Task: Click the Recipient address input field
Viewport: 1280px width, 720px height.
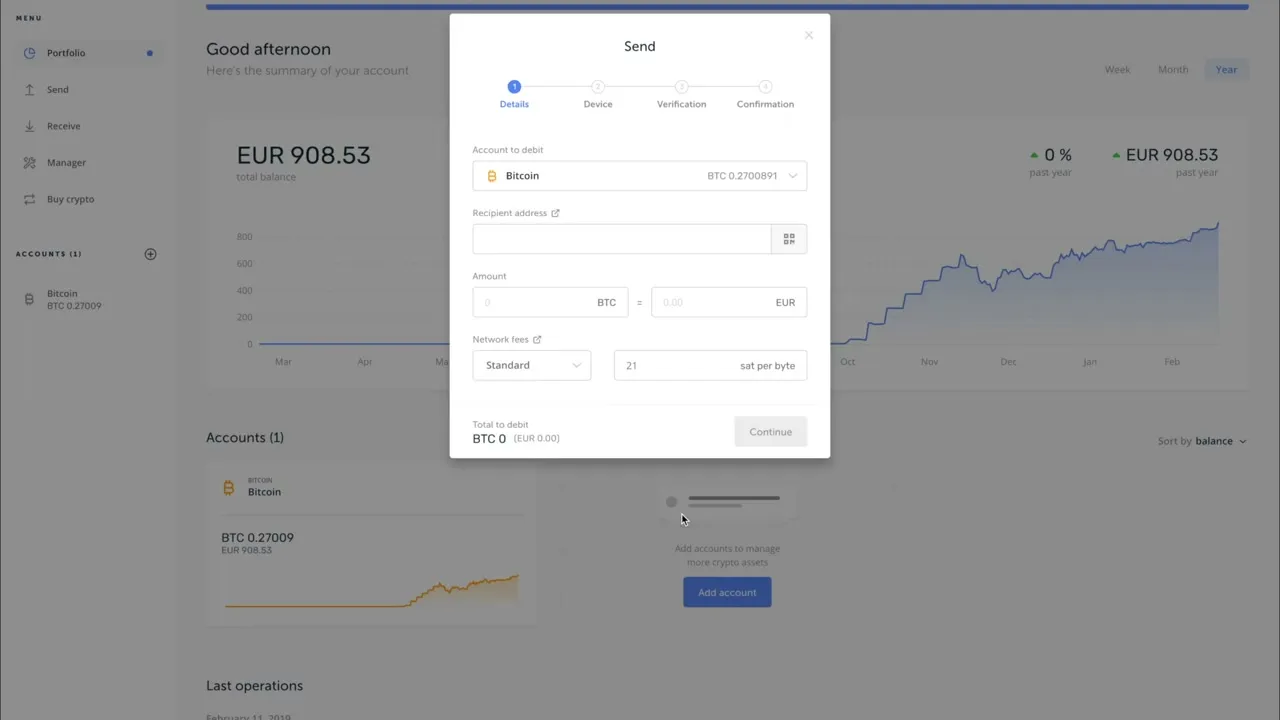Action: 621,239
